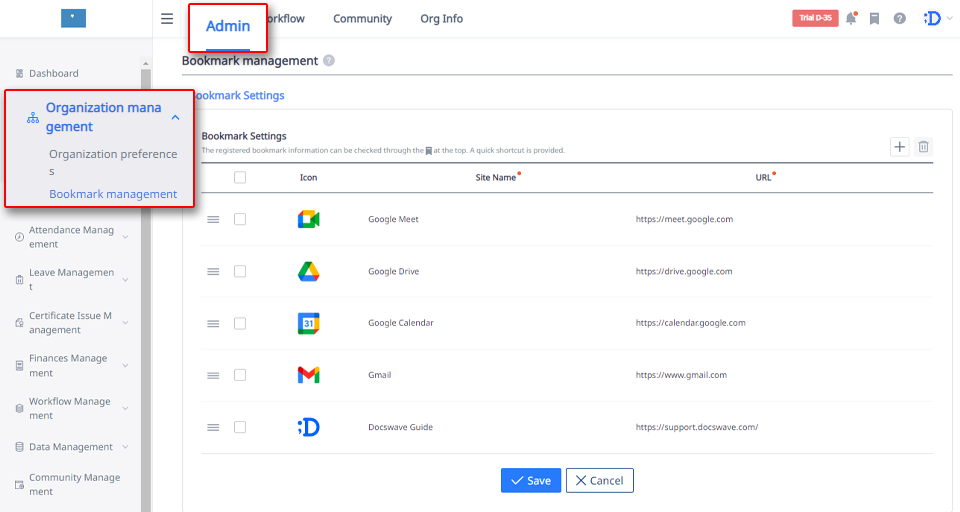Expand Leave Management chevron

(x=126, y=280)
